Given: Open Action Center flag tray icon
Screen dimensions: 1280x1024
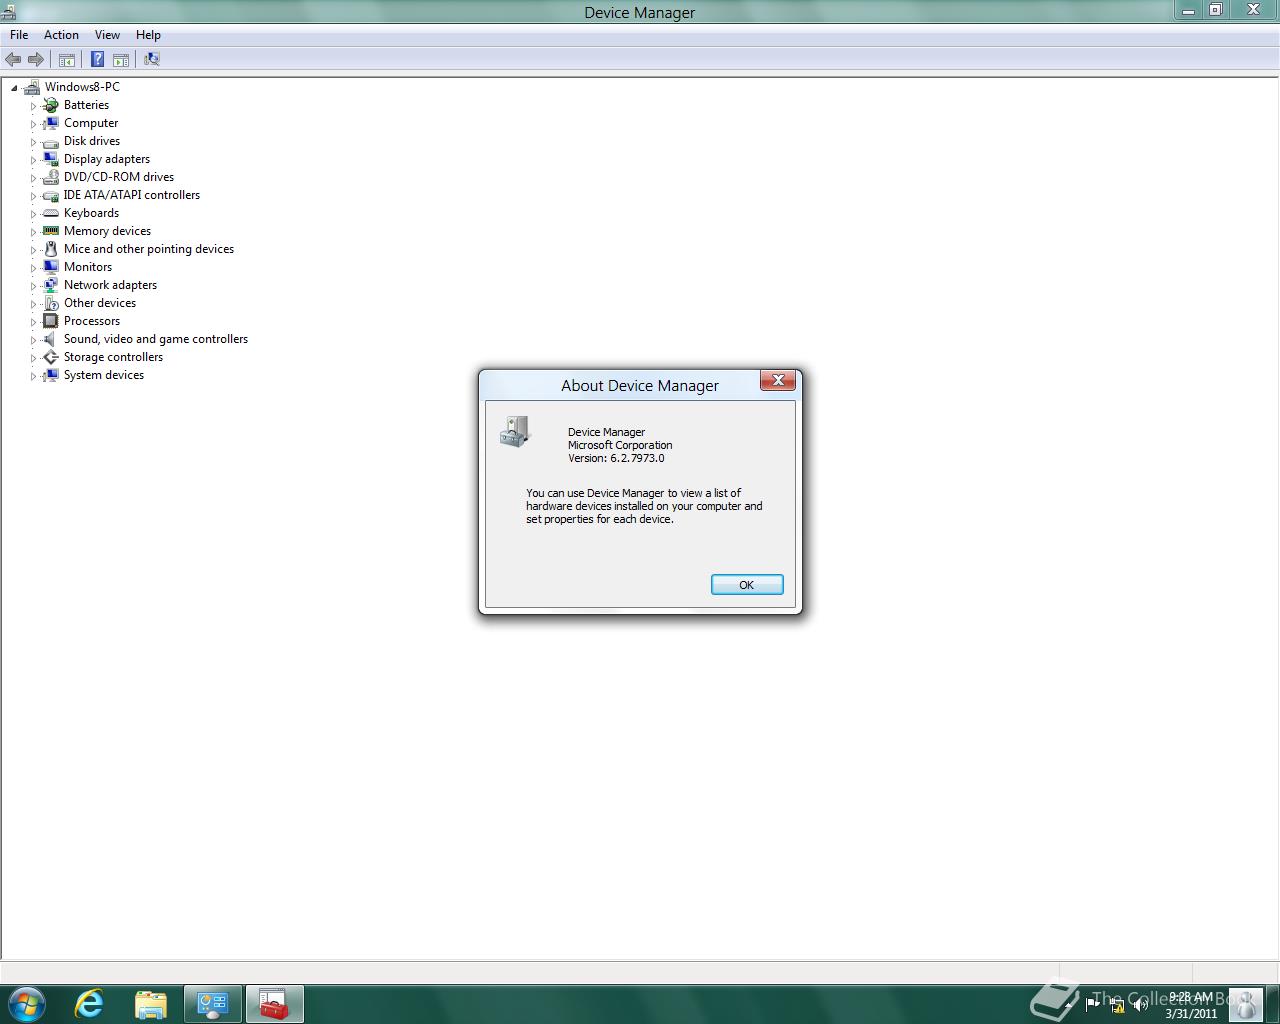Looking at the screenshot, I should pyautogui.click(x=1092, y=1004).
